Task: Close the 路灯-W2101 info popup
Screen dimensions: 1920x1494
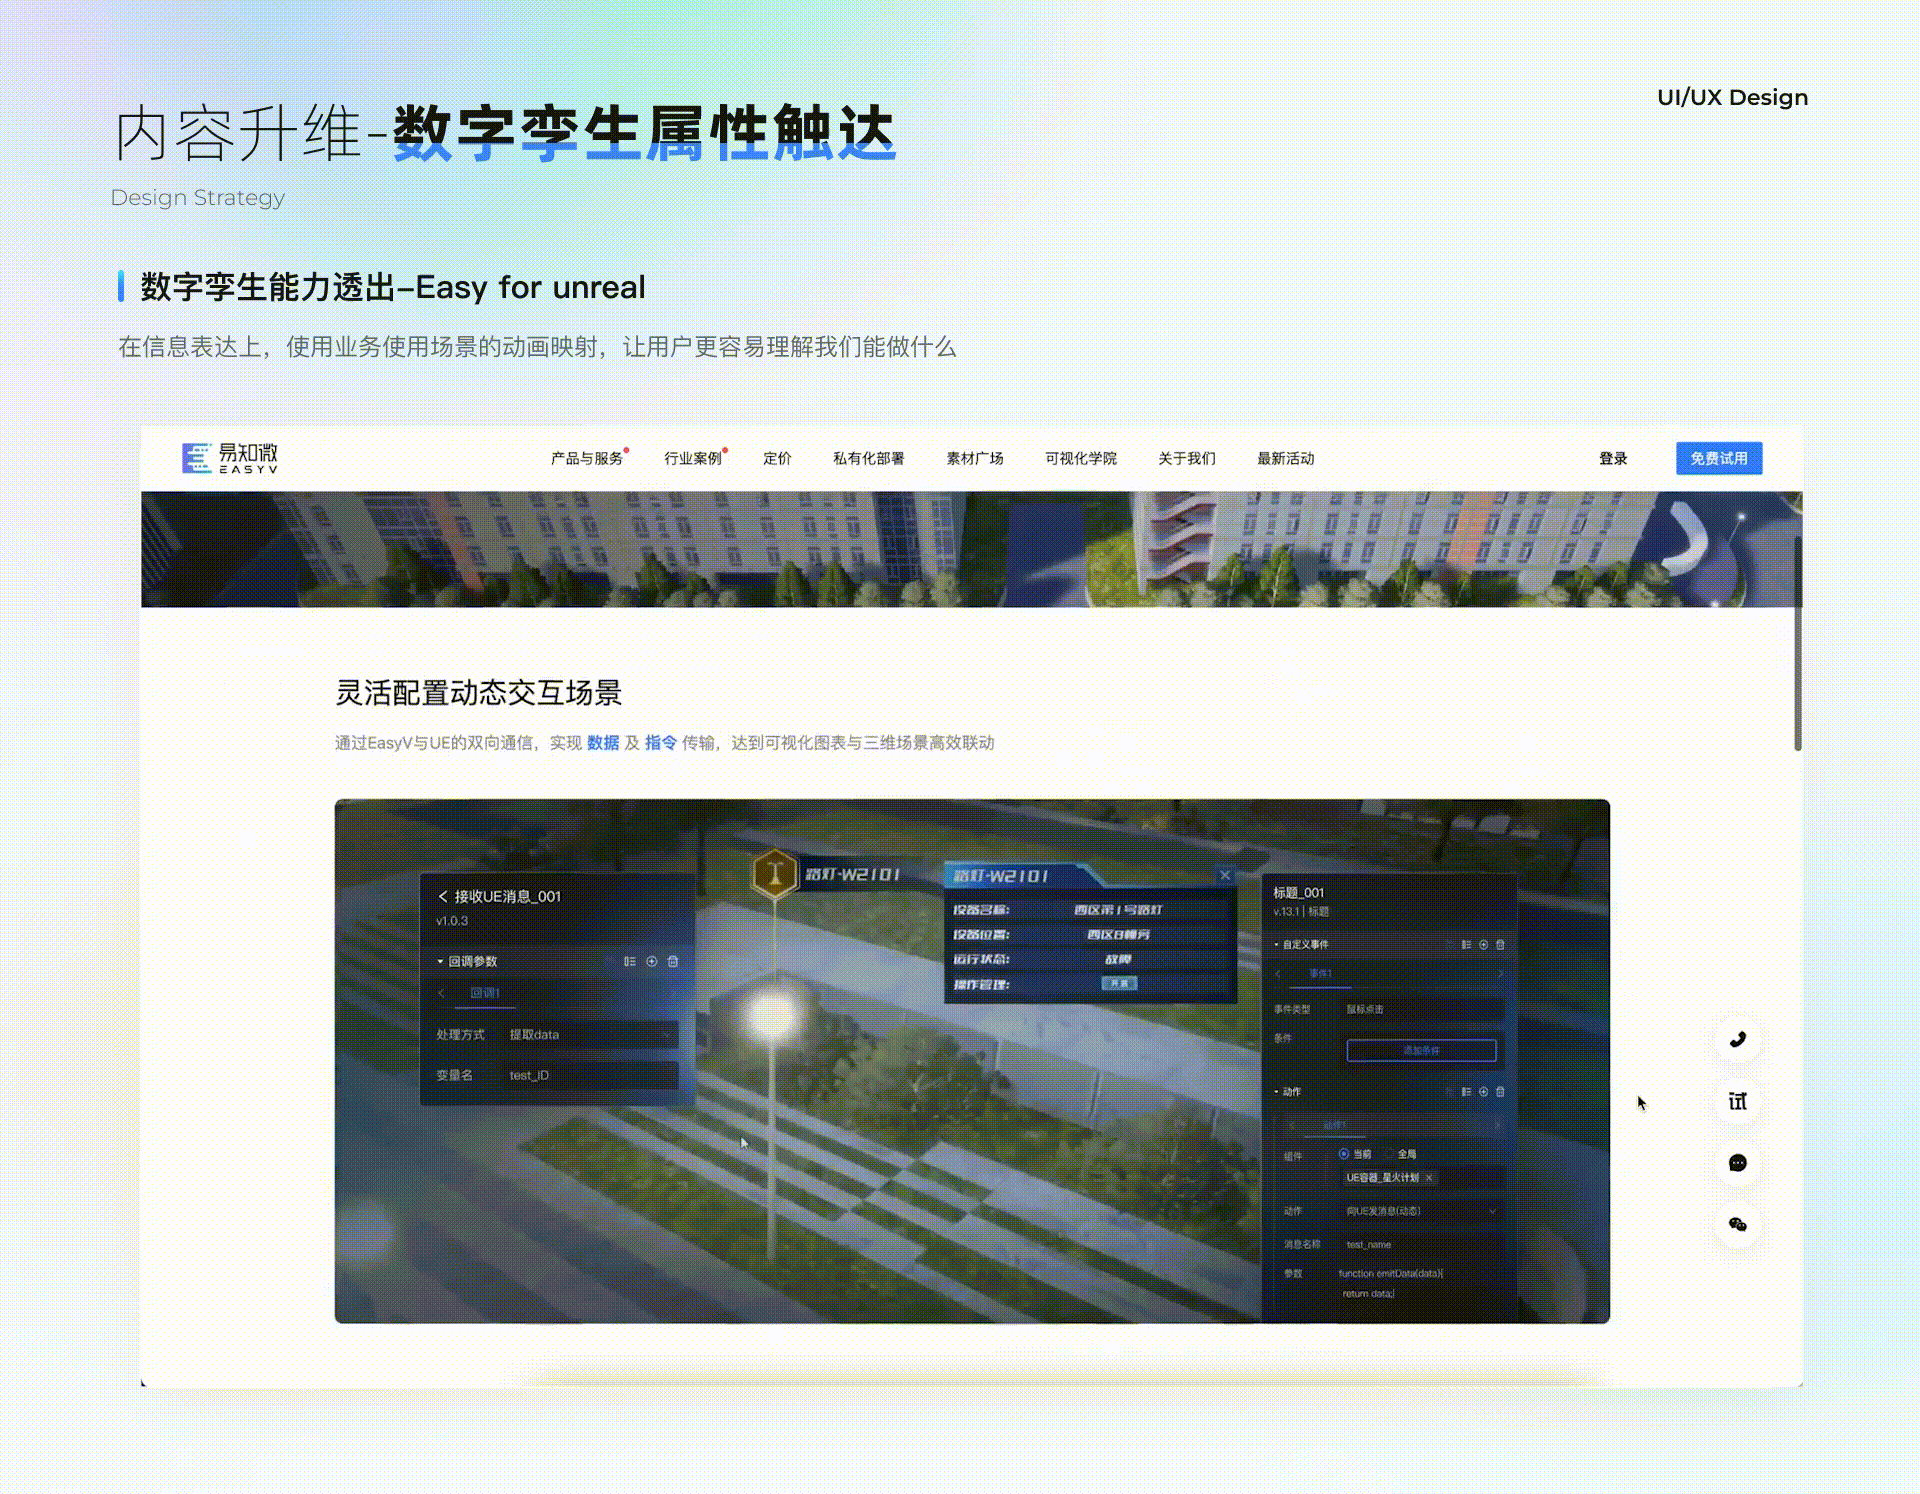Action: 1225,875
